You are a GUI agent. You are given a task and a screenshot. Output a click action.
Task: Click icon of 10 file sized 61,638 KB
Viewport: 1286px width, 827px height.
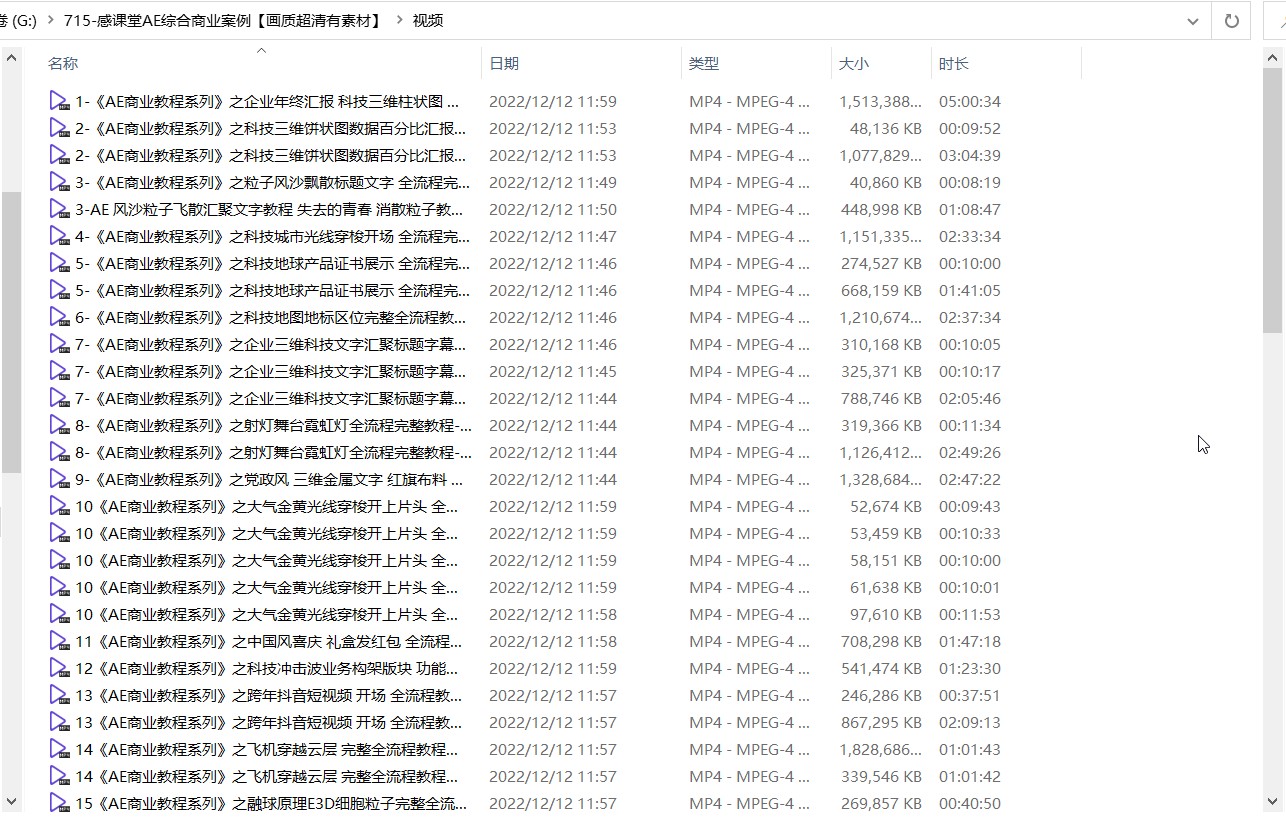[x=59, y=587]
